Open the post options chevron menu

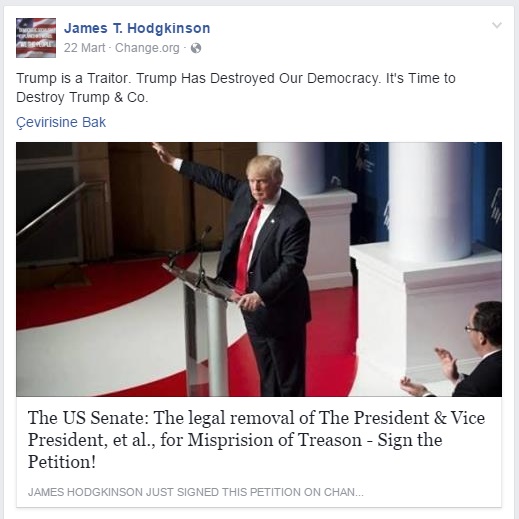pyautogui.click(x=497, y=25)
